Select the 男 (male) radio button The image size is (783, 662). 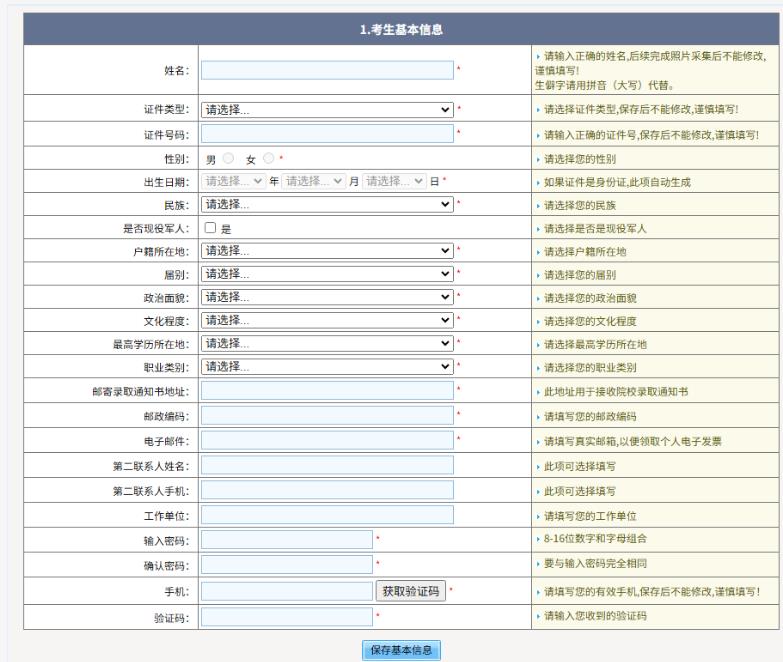tap(228, 158)
